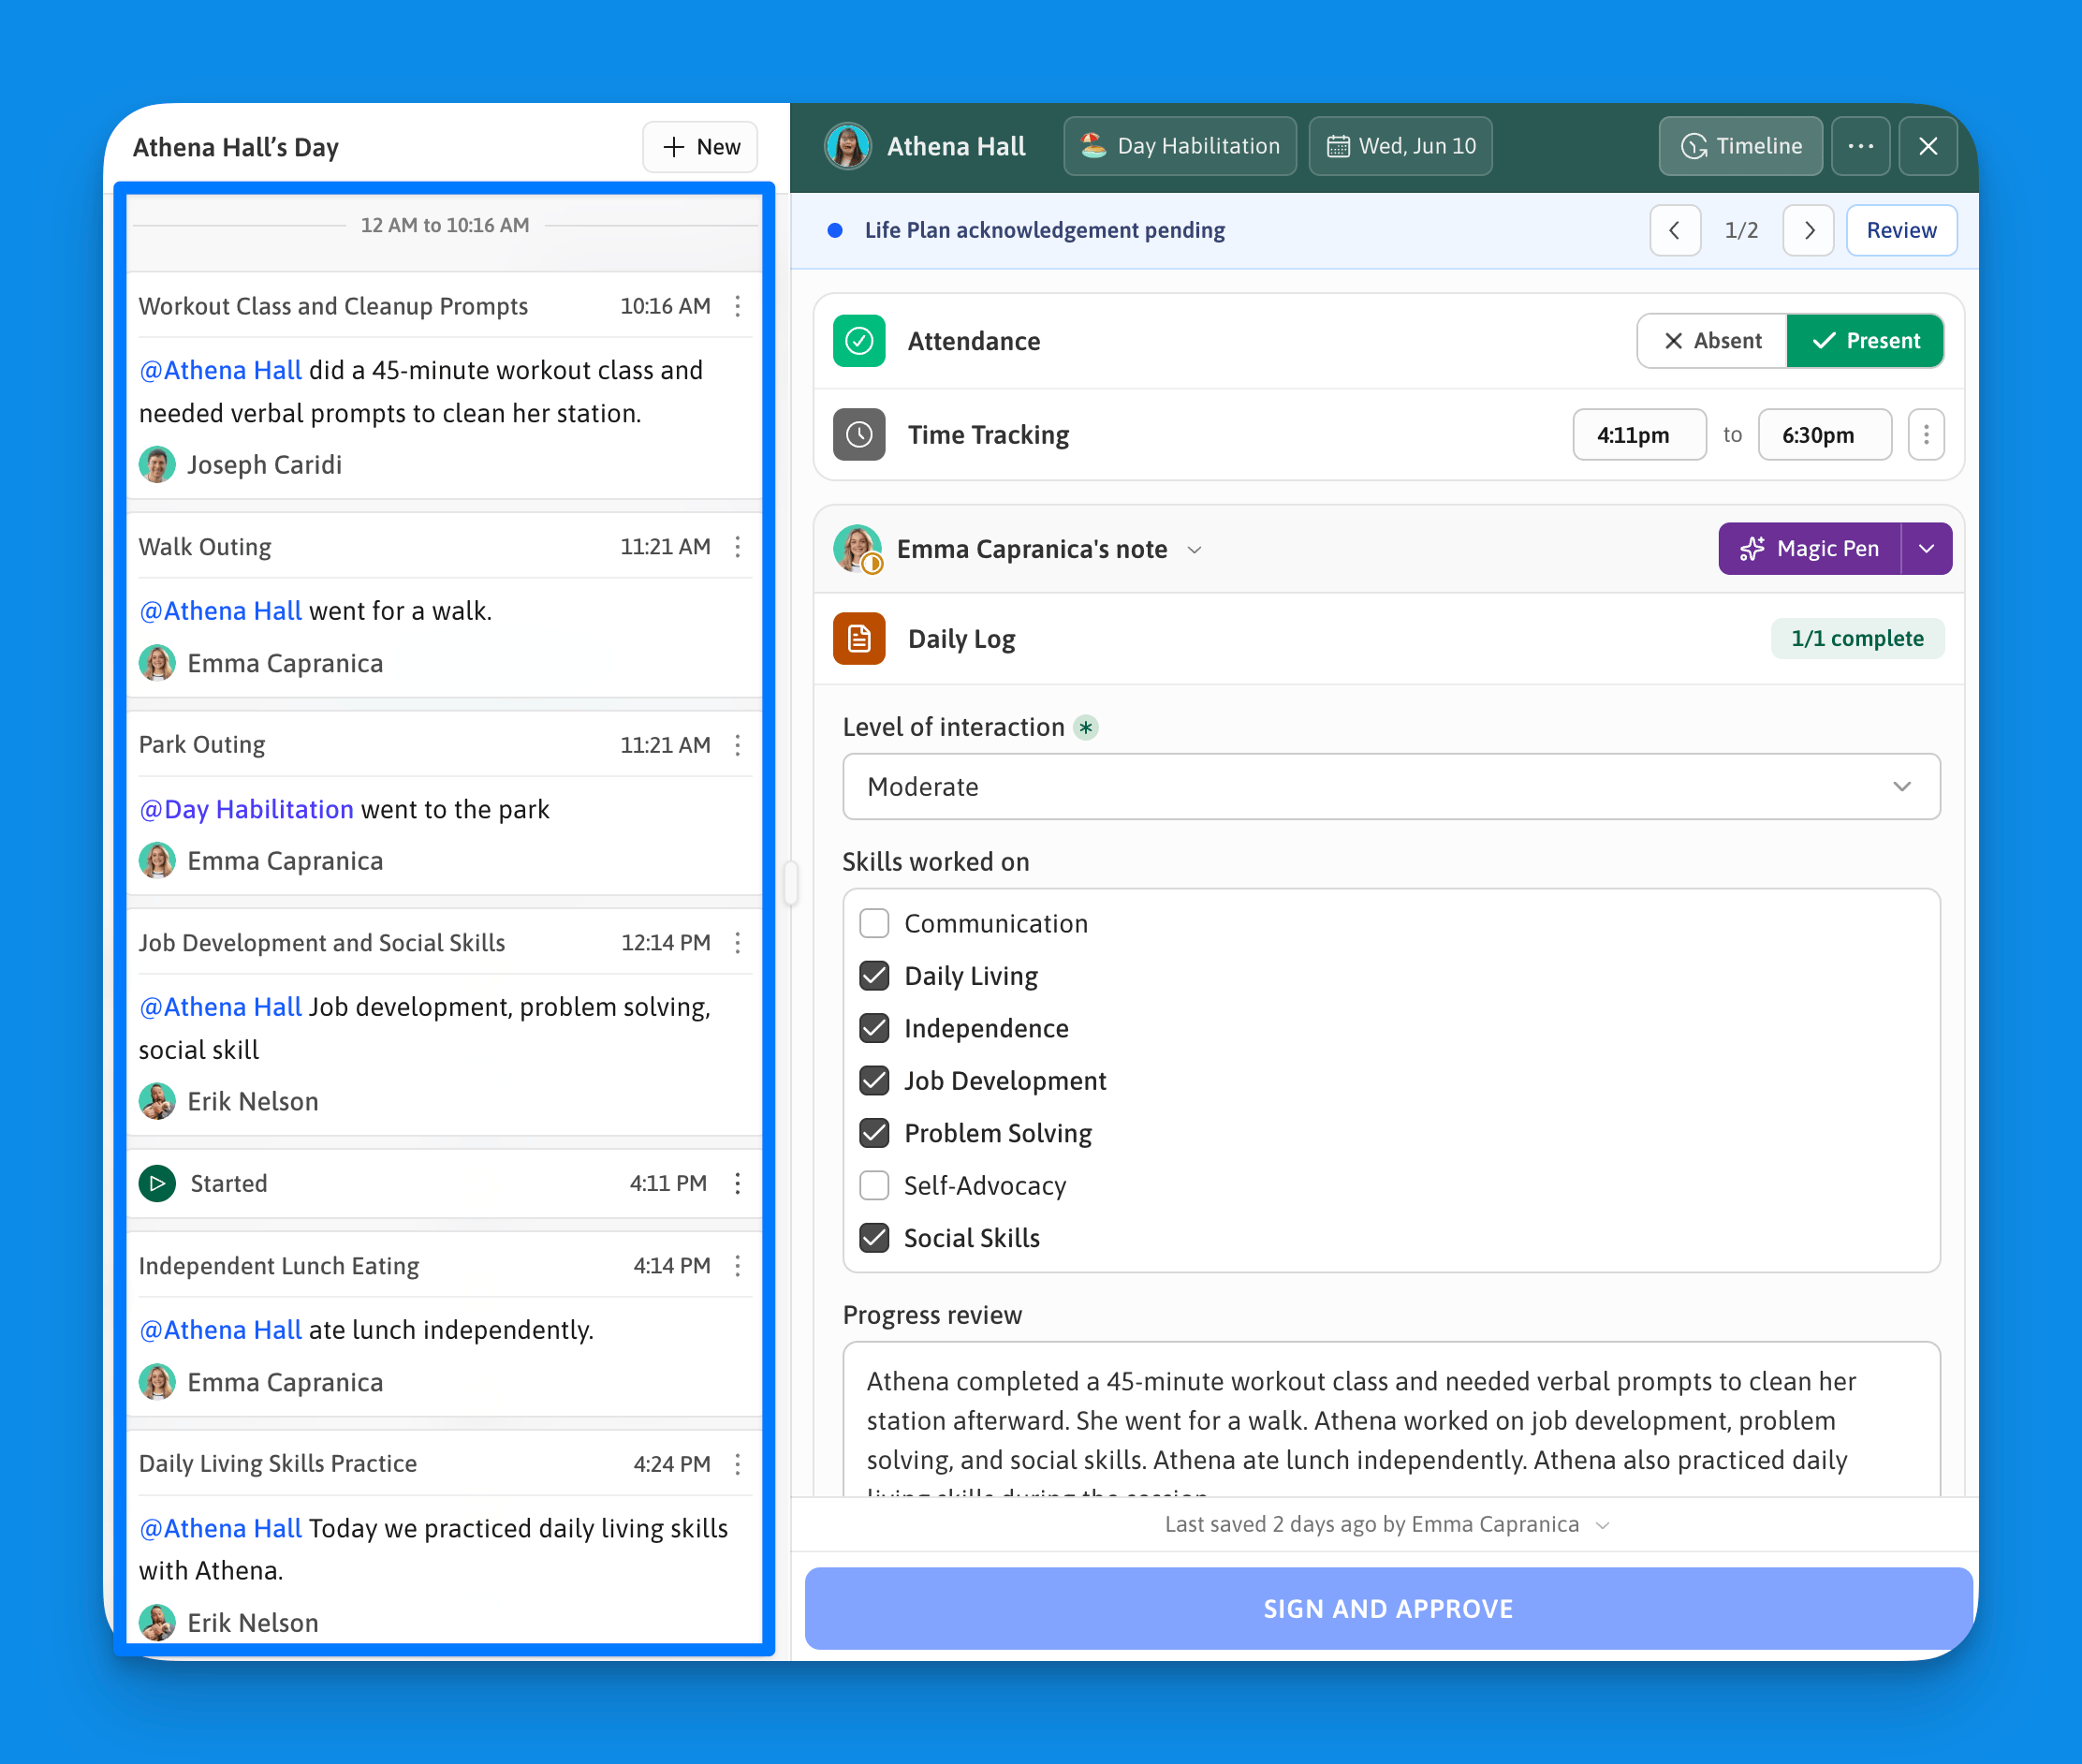The image size is (2082, 1764).
Task: Click New to add entry
Action: [x=700, y=147]
